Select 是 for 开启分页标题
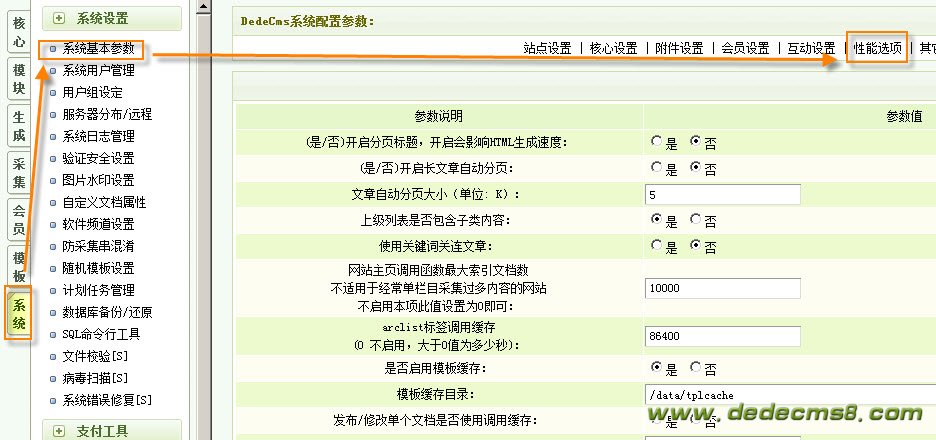Screen dimensions: 936x440 point(657,142)
